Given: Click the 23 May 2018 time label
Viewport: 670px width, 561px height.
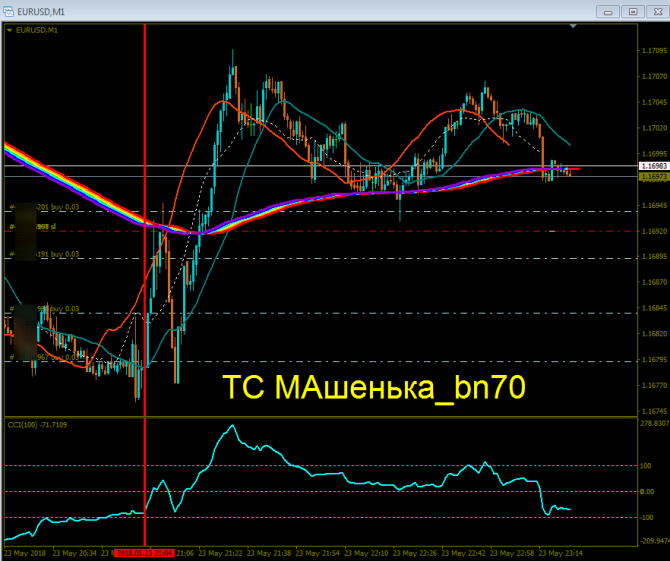Looking at the screenshot, I should tap(25, 553).
